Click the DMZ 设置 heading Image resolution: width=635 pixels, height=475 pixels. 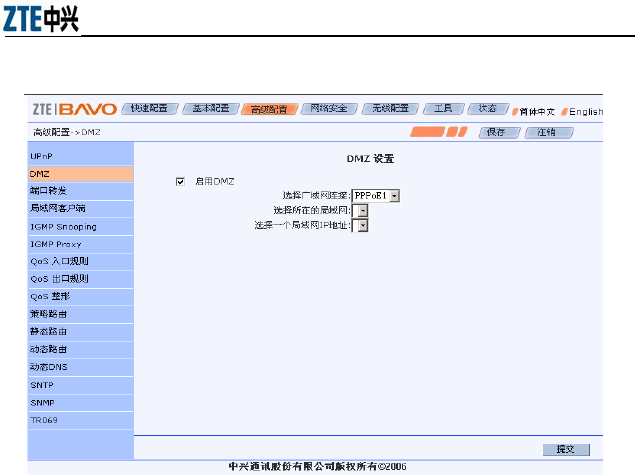coord(370,159)
